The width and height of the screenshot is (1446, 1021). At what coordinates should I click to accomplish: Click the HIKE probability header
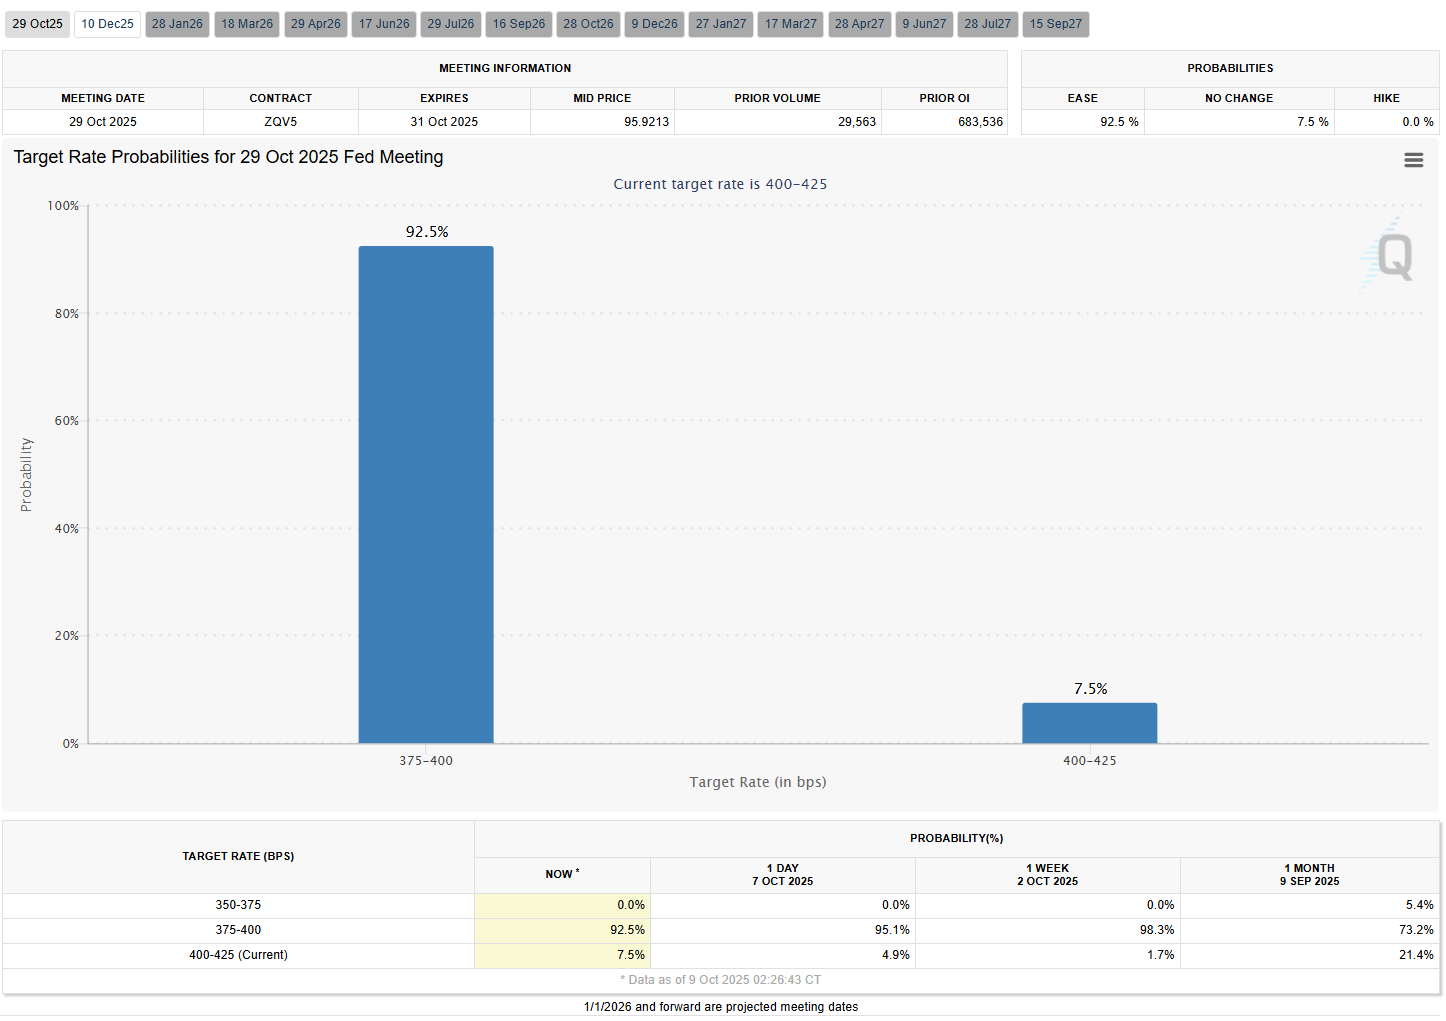point(1387,98)
